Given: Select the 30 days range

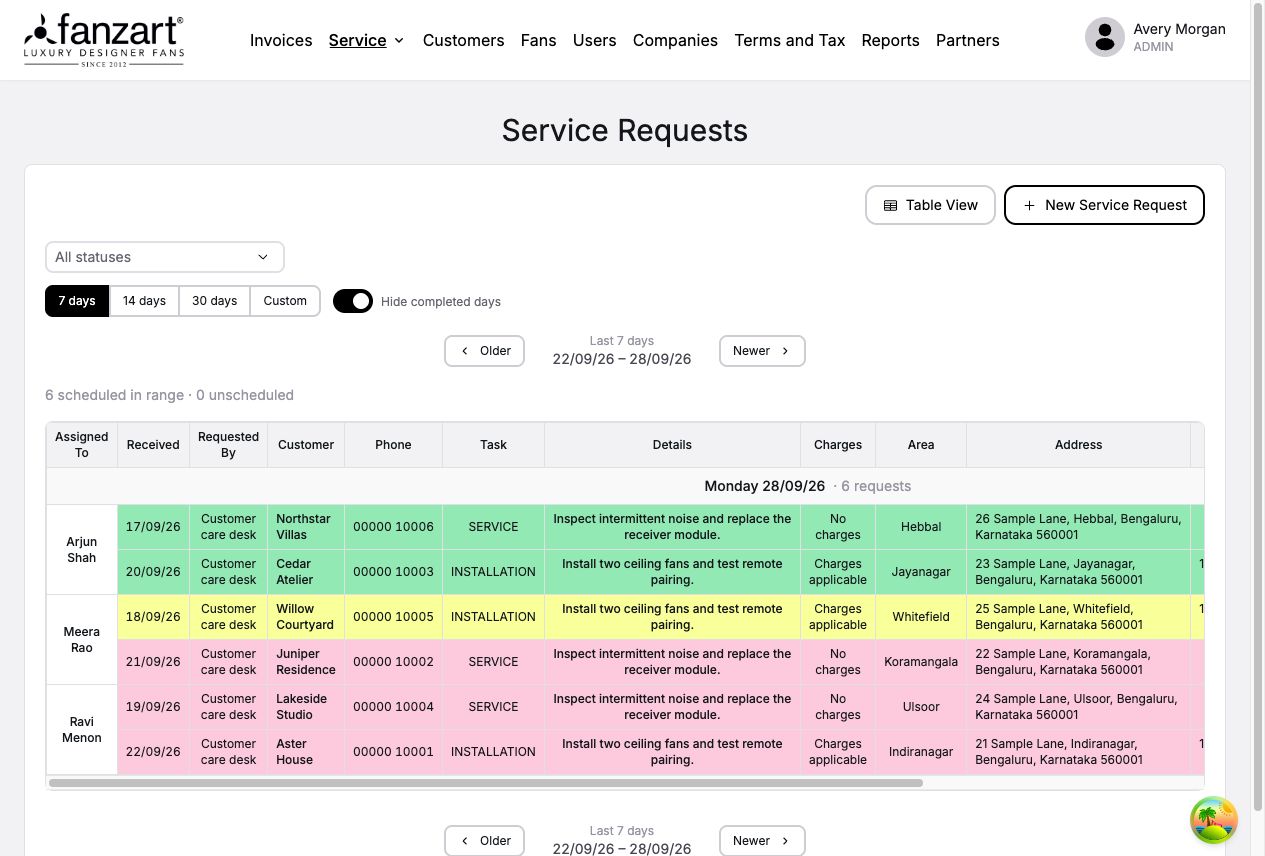Looking at the screenshot, I should click(x=215, y=301).
